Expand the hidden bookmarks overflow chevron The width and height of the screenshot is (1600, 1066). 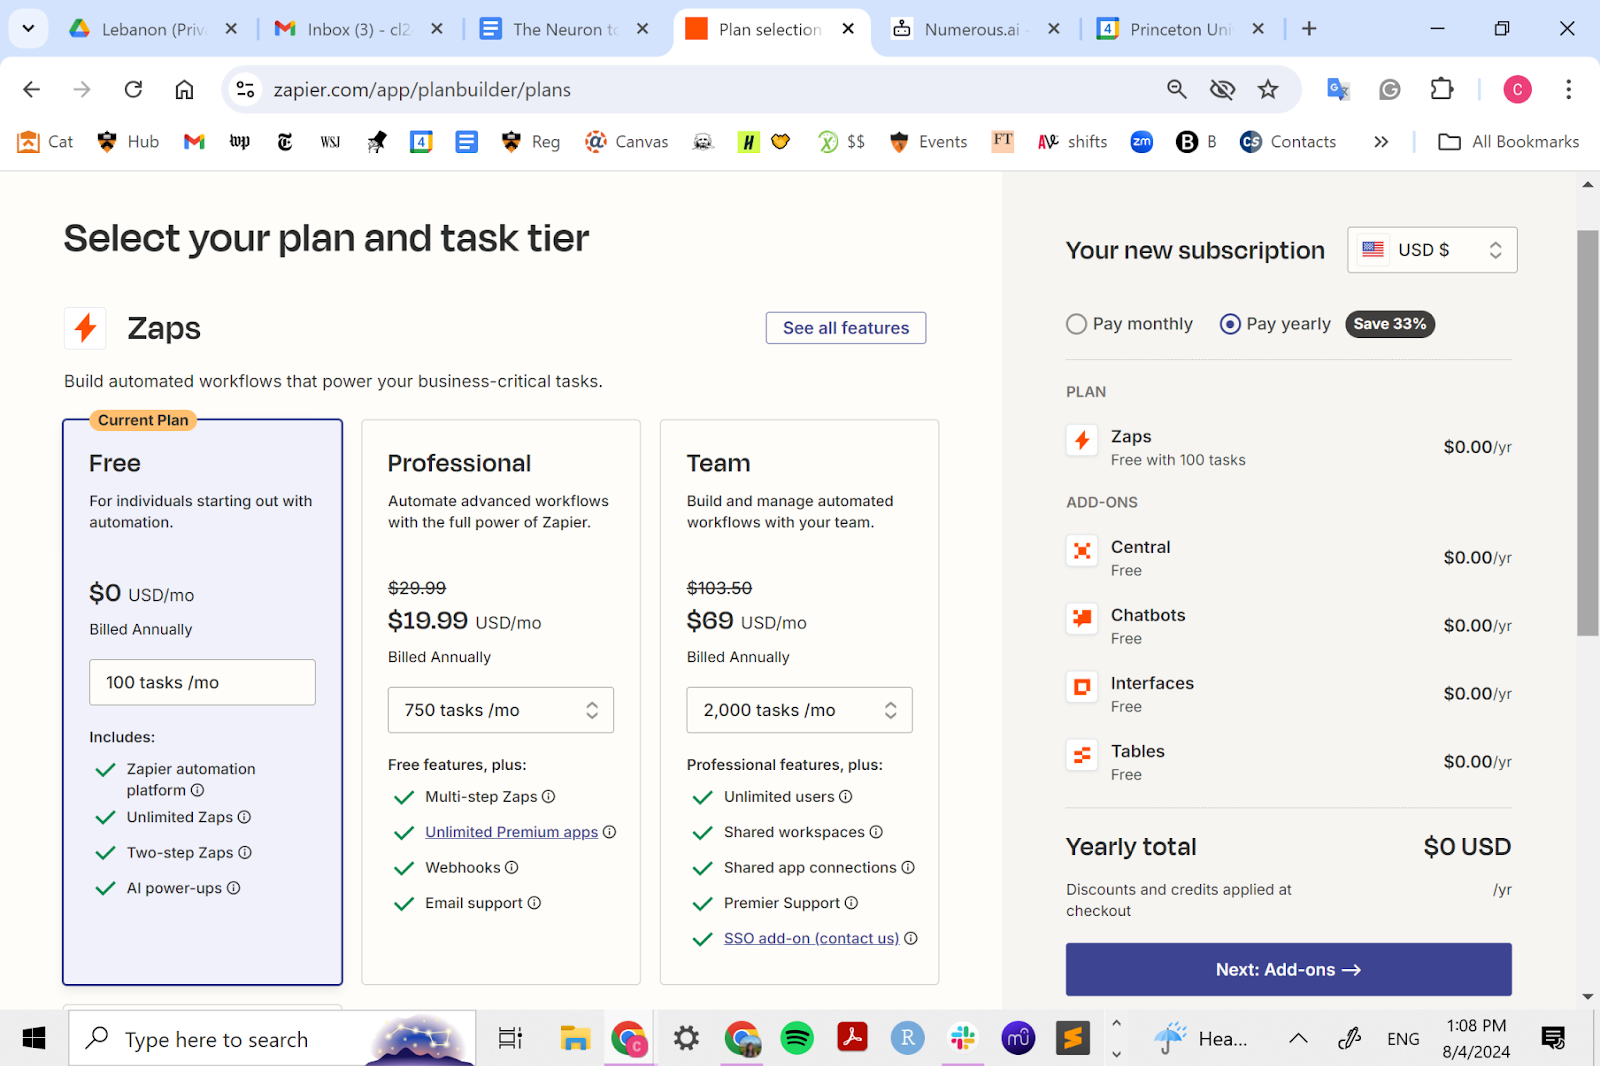click(1381, 142)
